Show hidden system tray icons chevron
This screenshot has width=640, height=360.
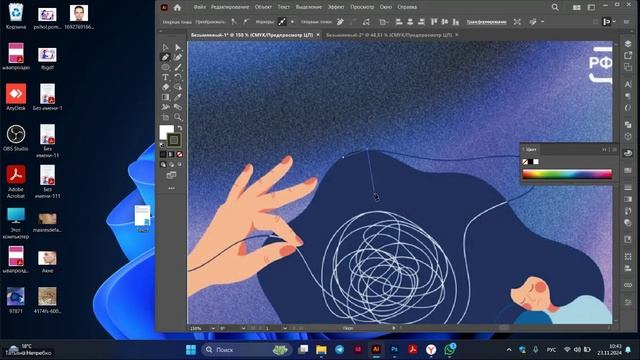coord(509,350)
